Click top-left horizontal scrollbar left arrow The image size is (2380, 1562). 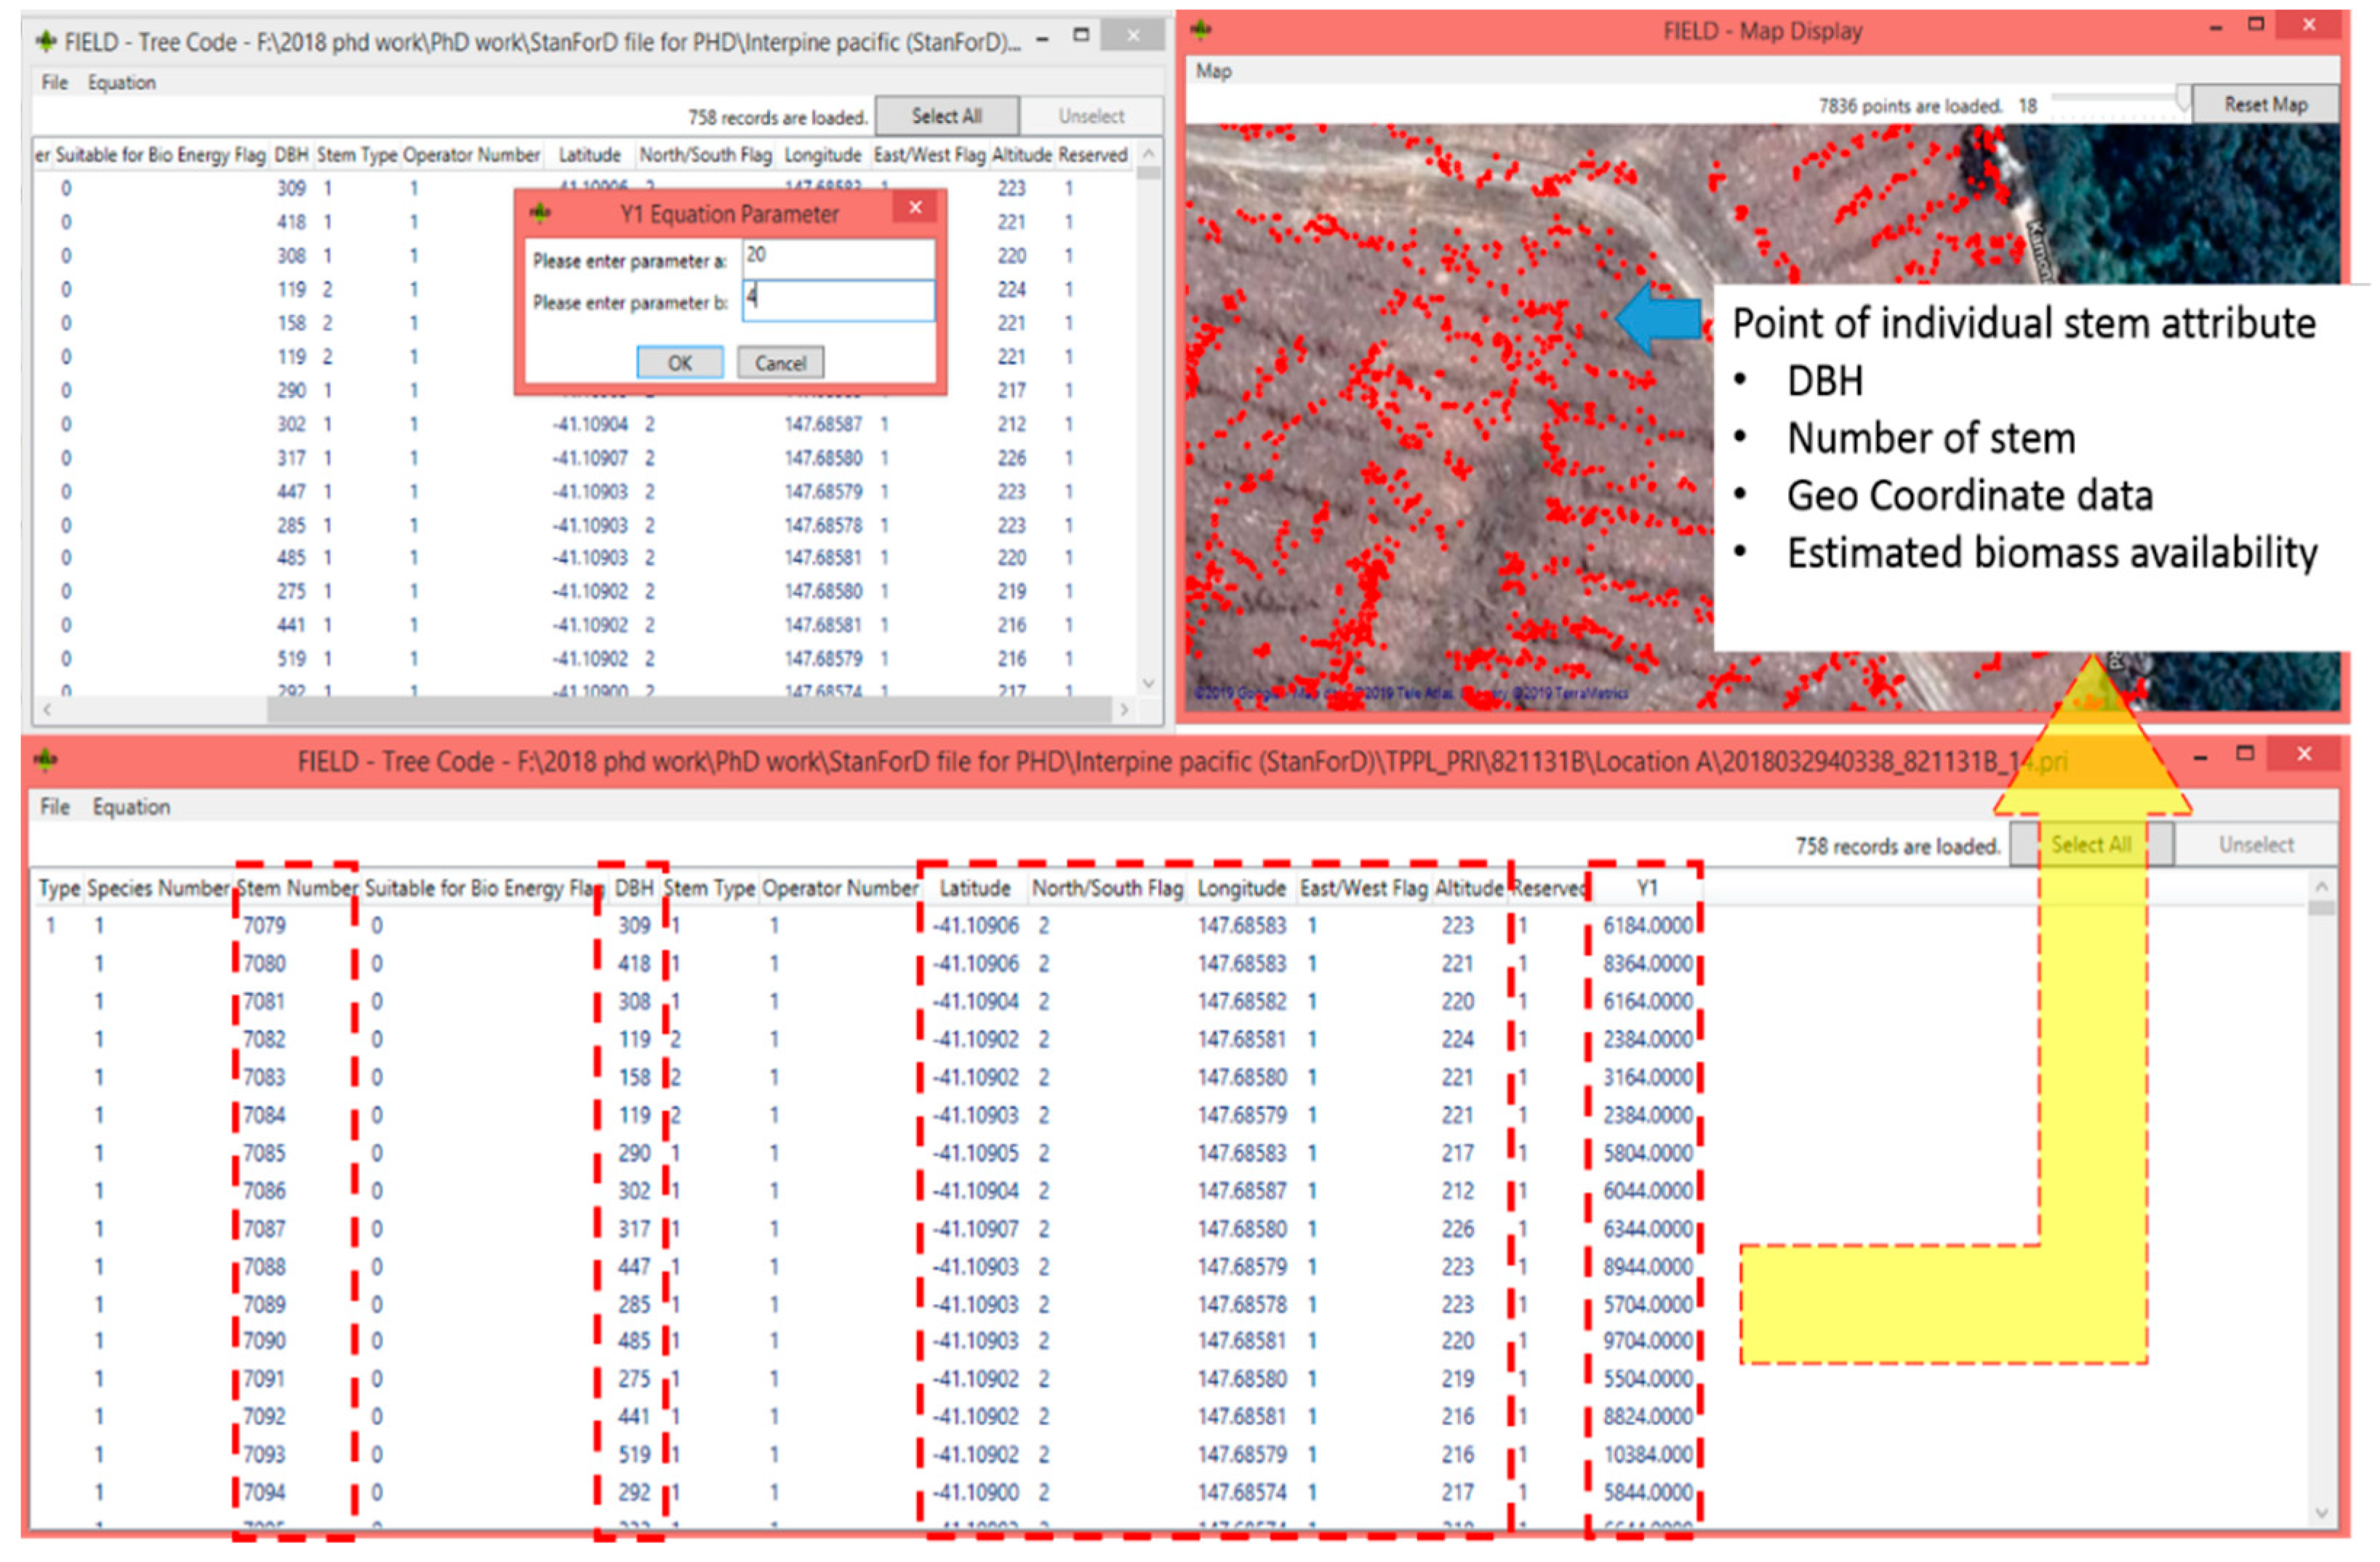tap(46, 709)
